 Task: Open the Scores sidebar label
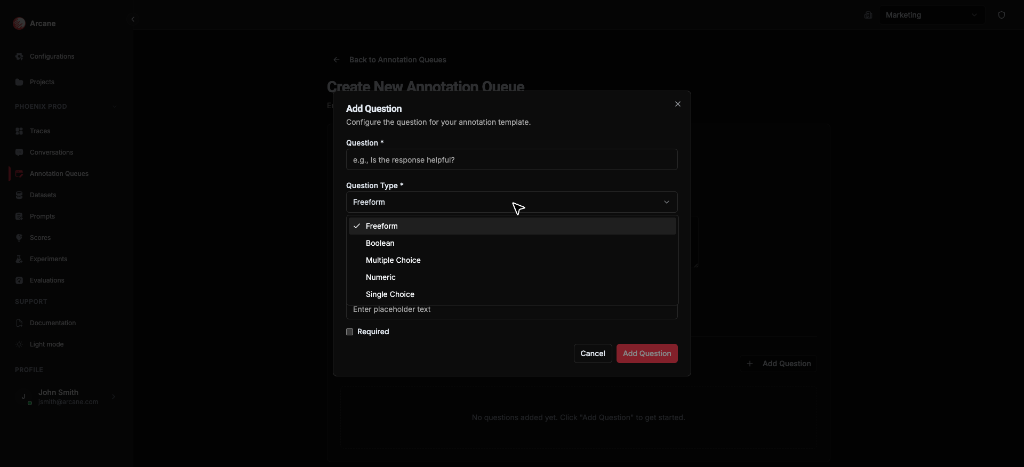click(x=40, y=238)
